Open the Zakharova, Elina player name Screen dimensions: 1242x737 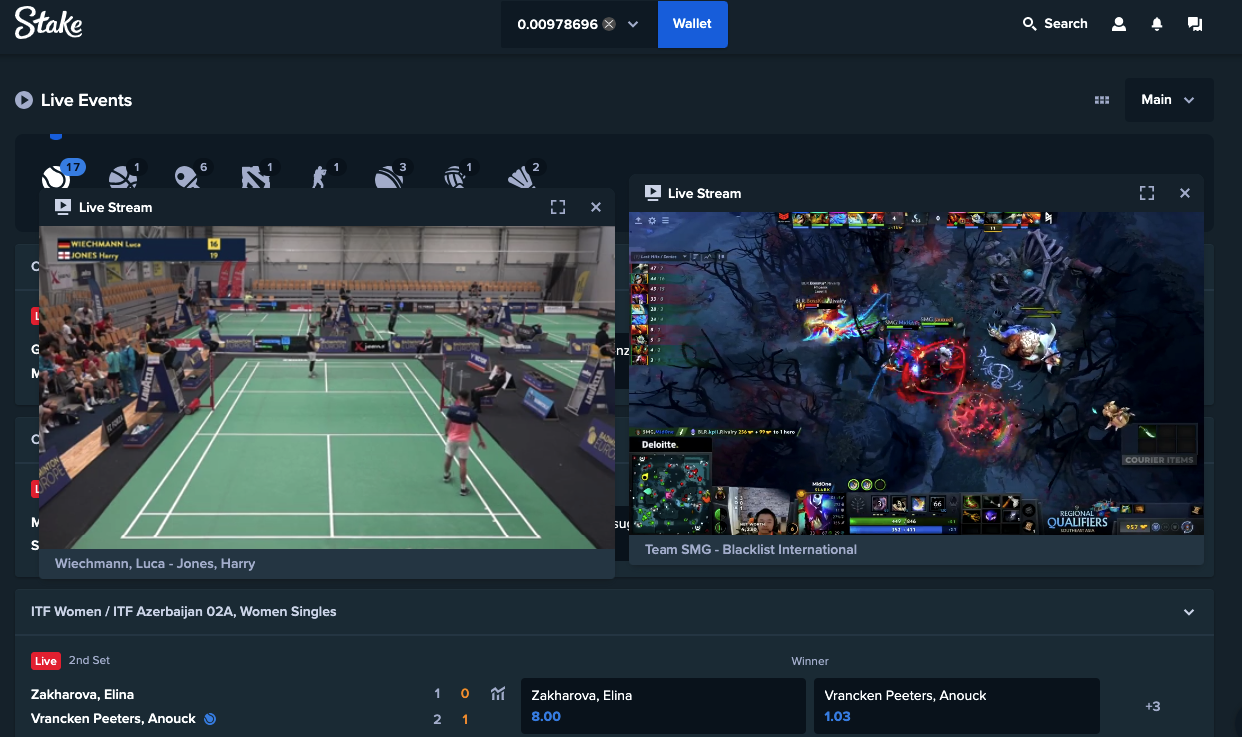tap(82, 694)
